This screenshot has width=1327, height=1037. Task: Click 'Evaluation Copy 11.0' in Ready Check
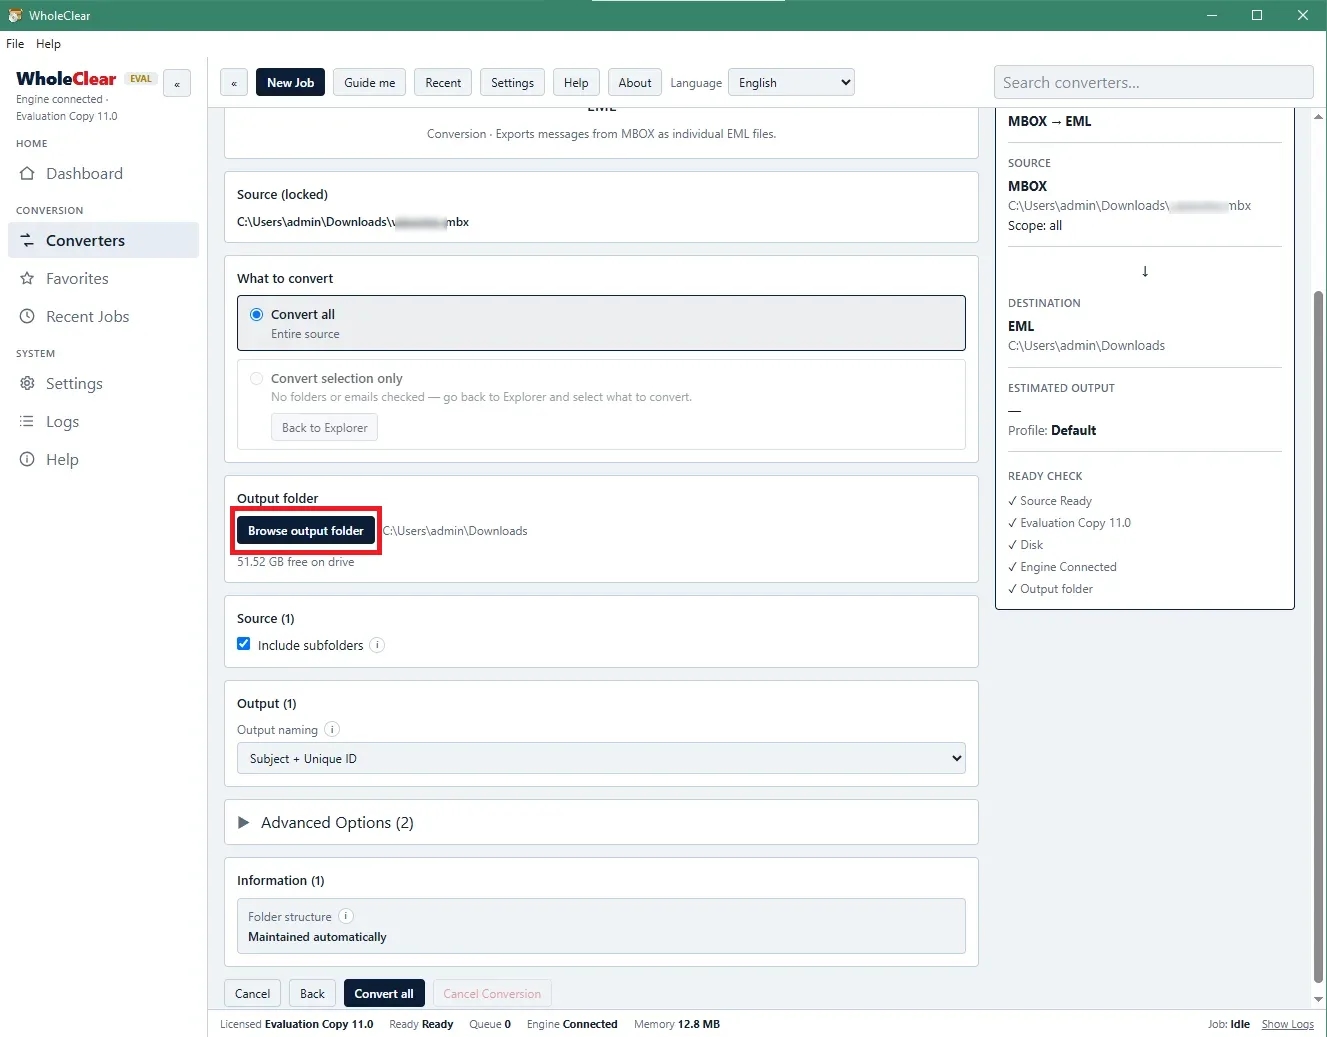tap(1075, 523)
